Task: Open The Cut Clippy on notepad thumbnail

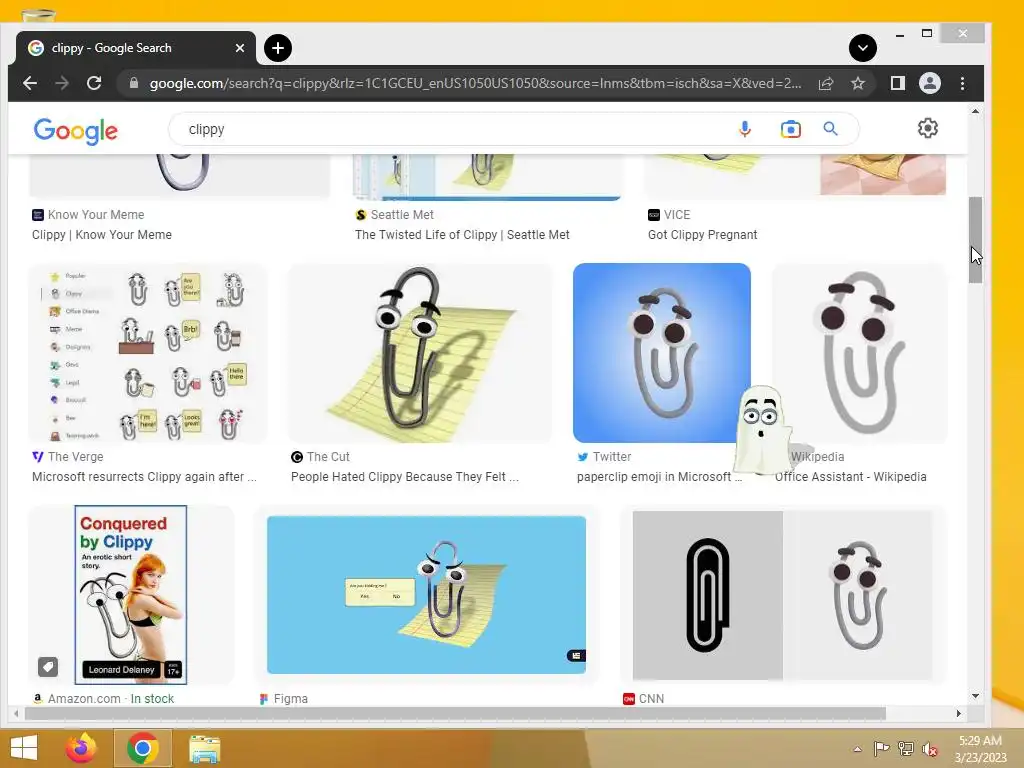Action: tap(420, 353)
